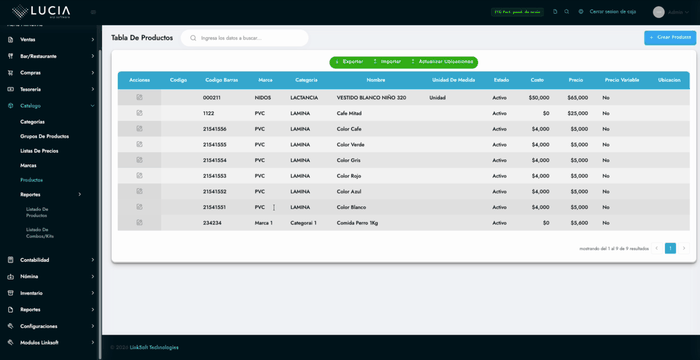
Task: Open the Admin user dropdown
Action: (671, 13)
